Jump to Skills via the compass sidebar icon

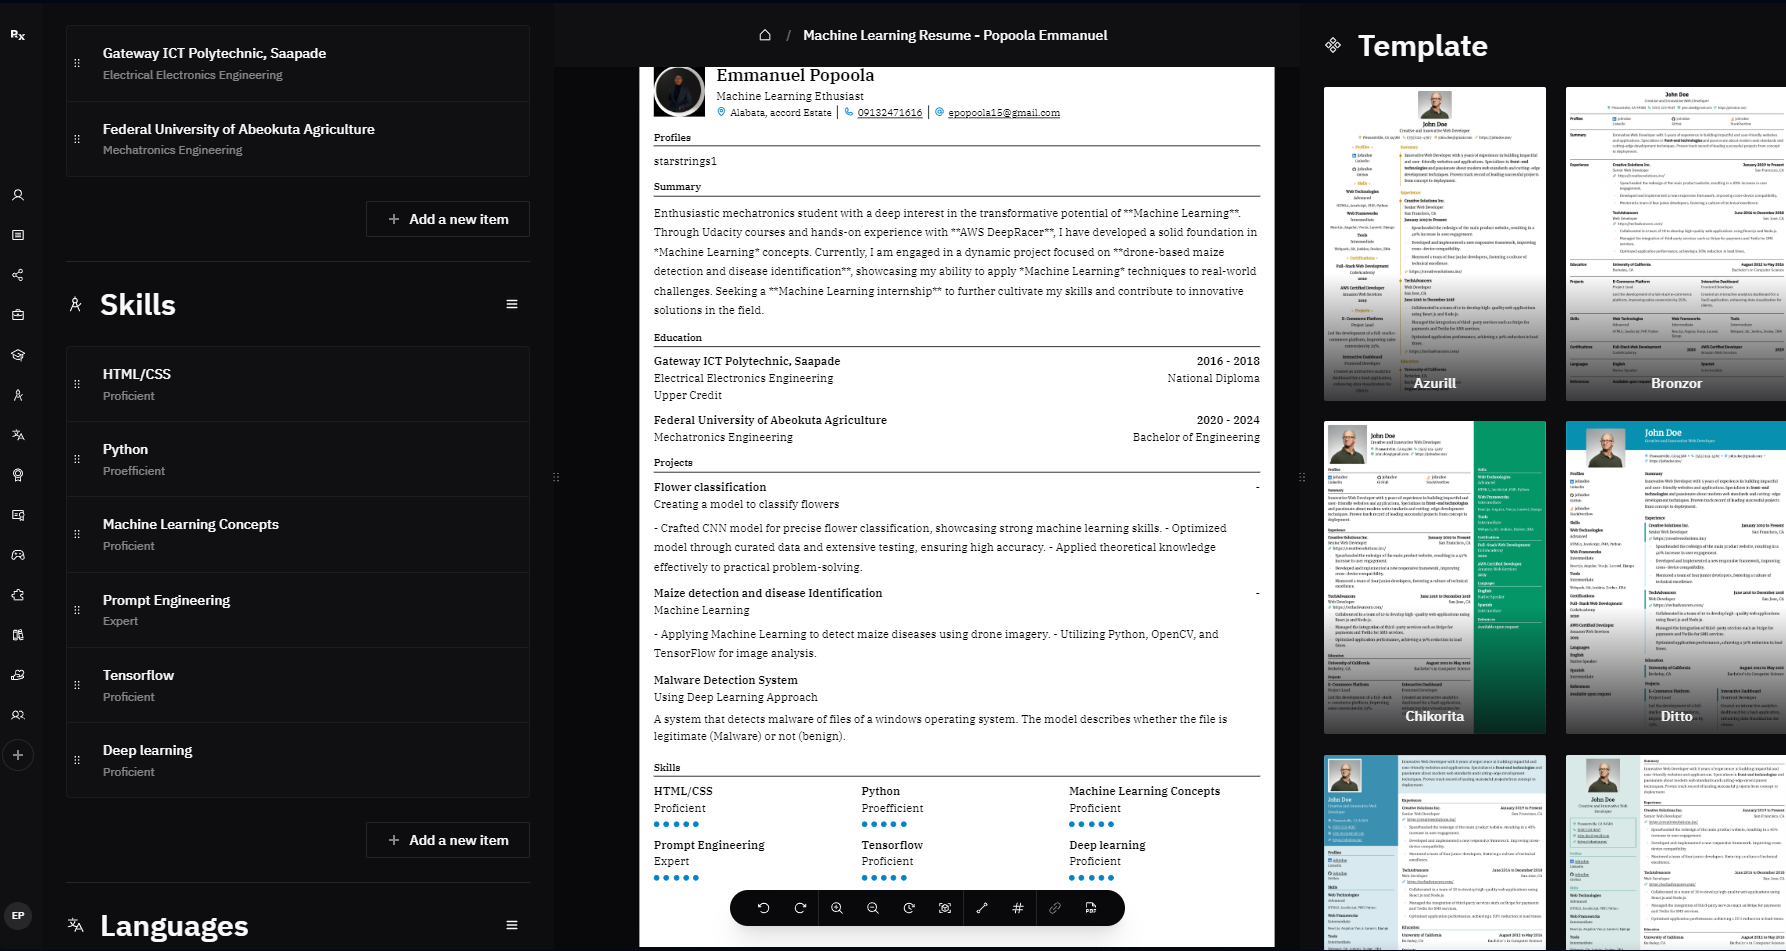(18, 395)
